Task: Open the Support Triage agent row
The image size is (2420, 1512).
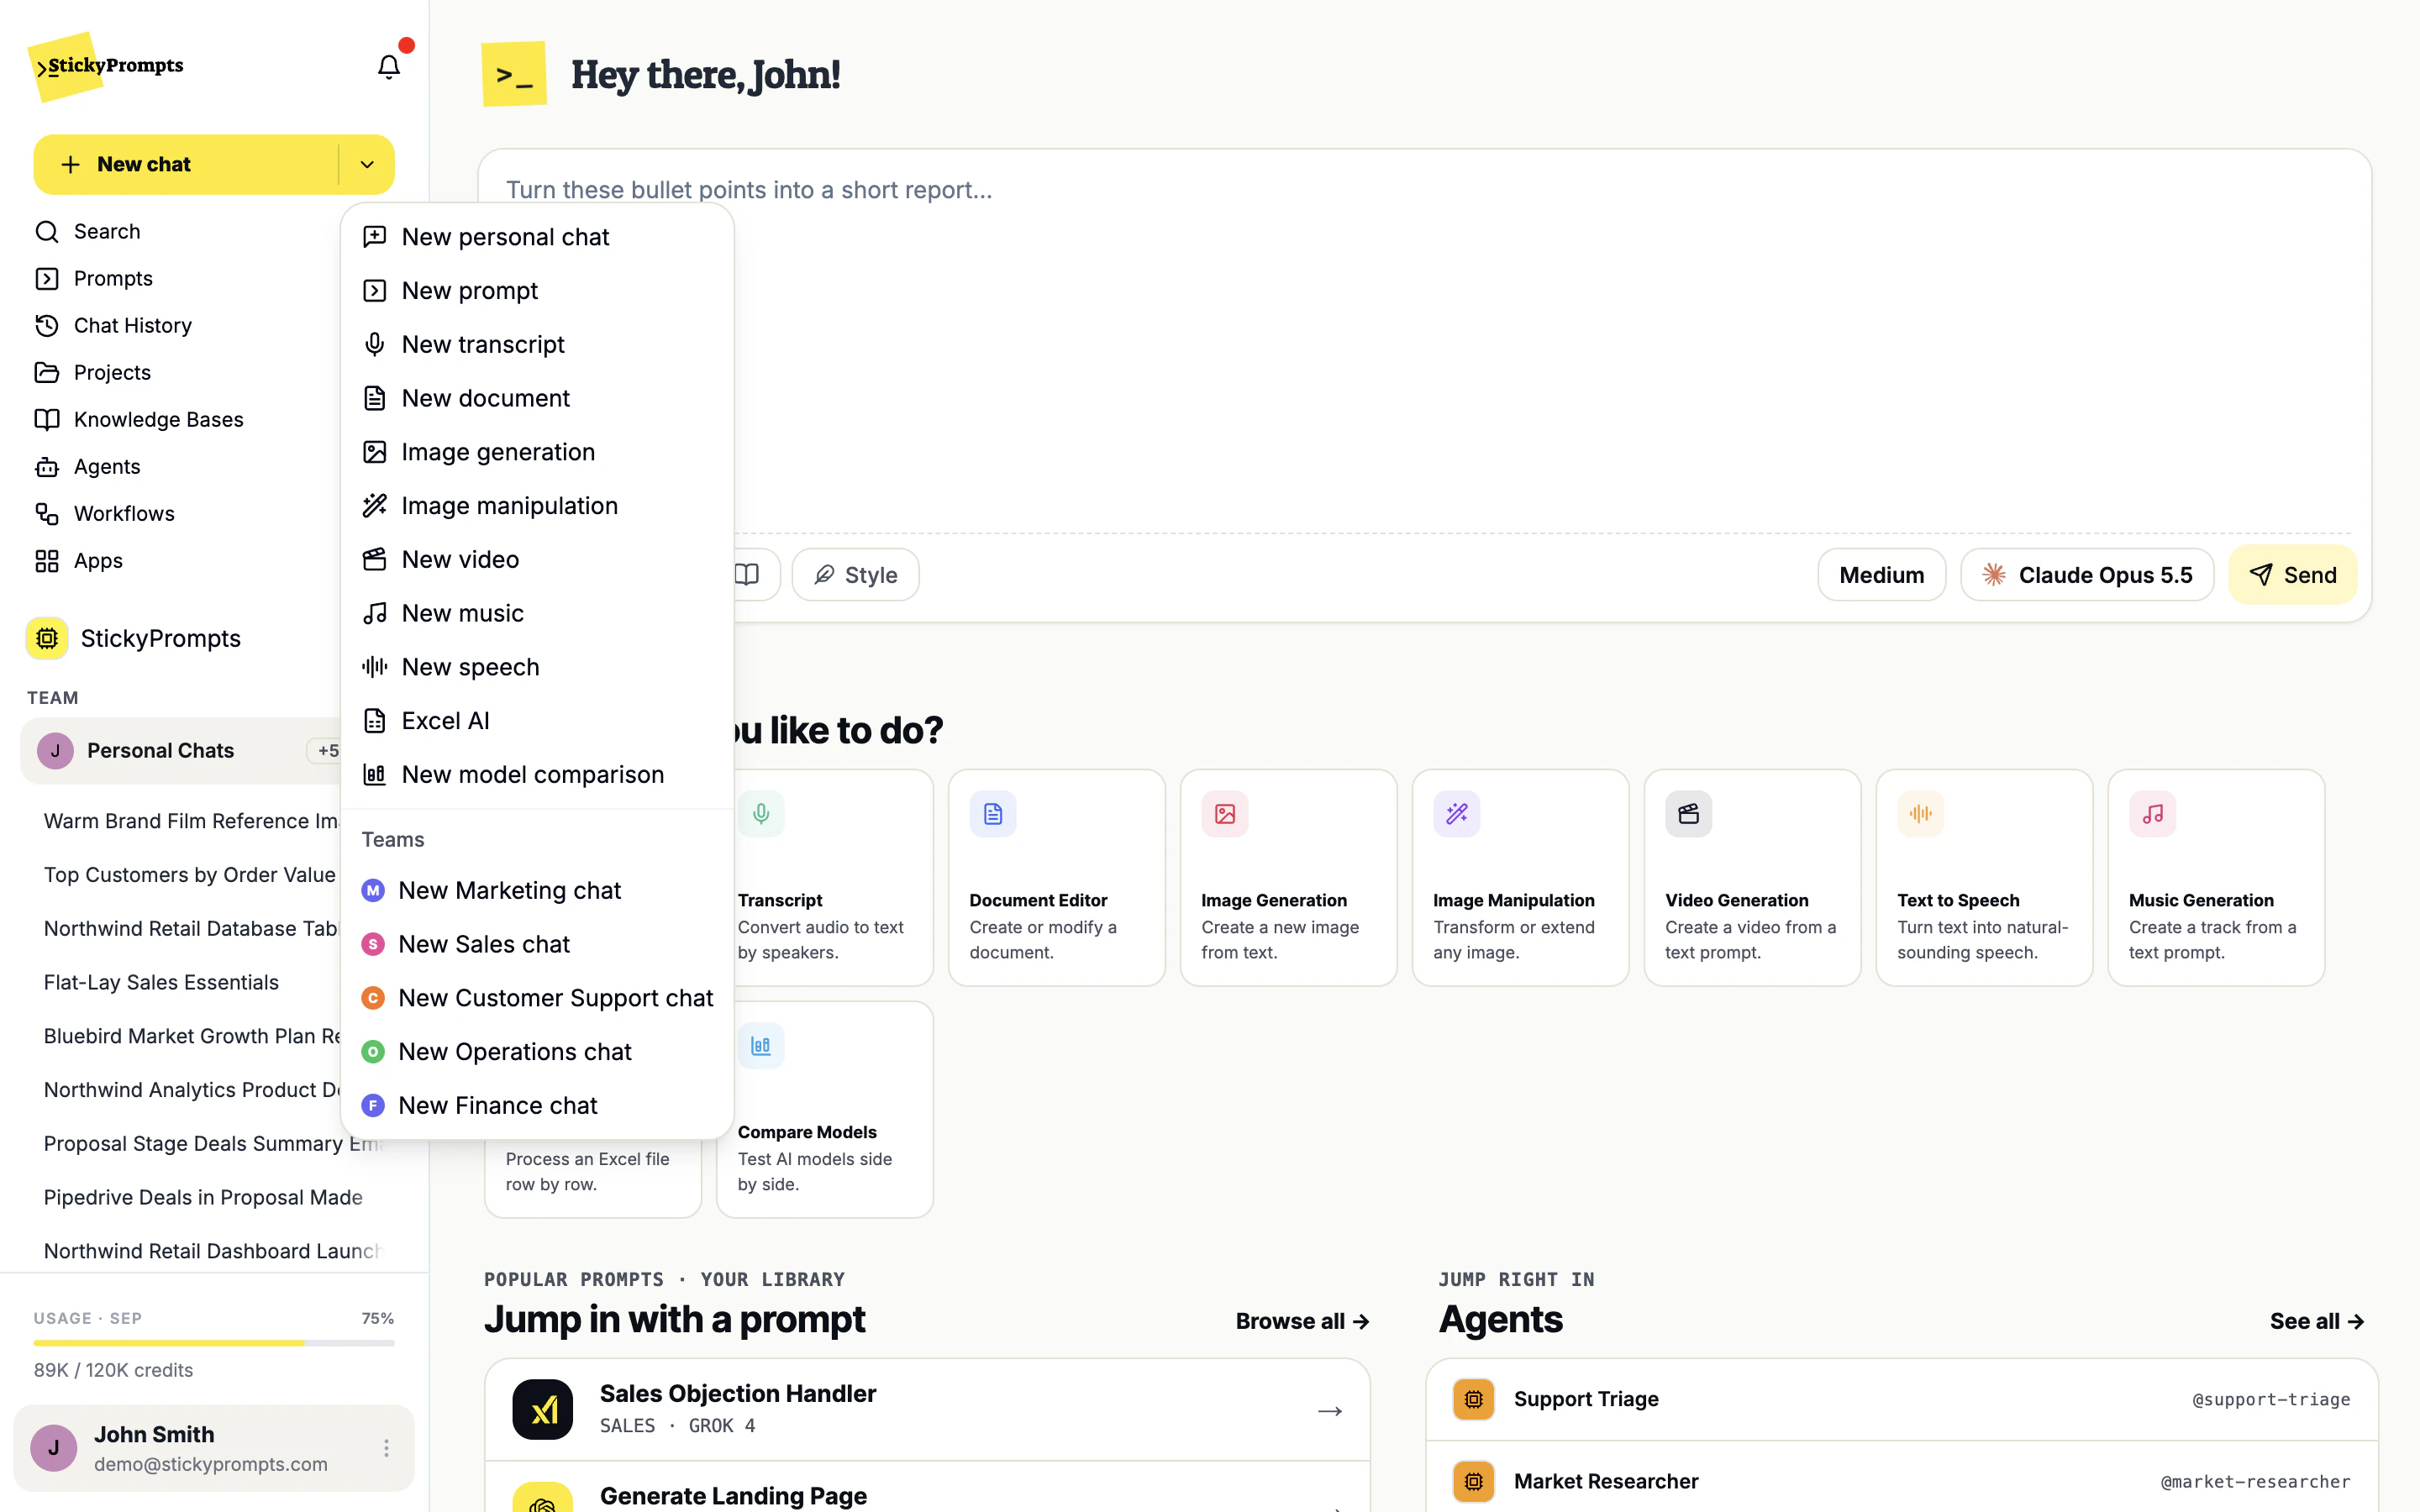Action: [1901, 1399]
